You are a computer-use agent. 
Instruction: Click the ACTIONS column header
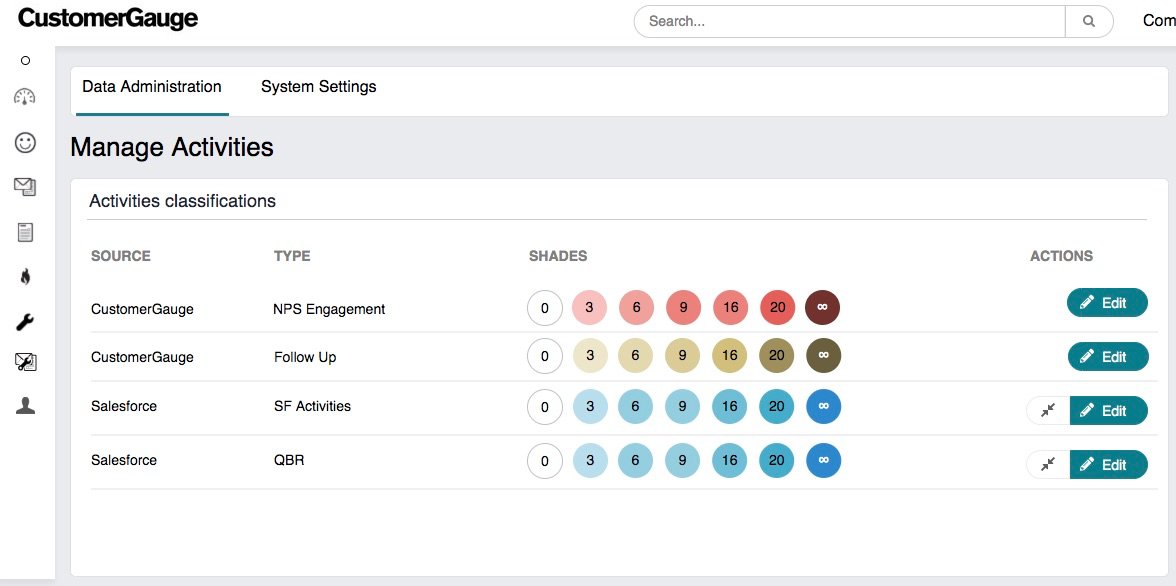click(x=1061, y=256)
